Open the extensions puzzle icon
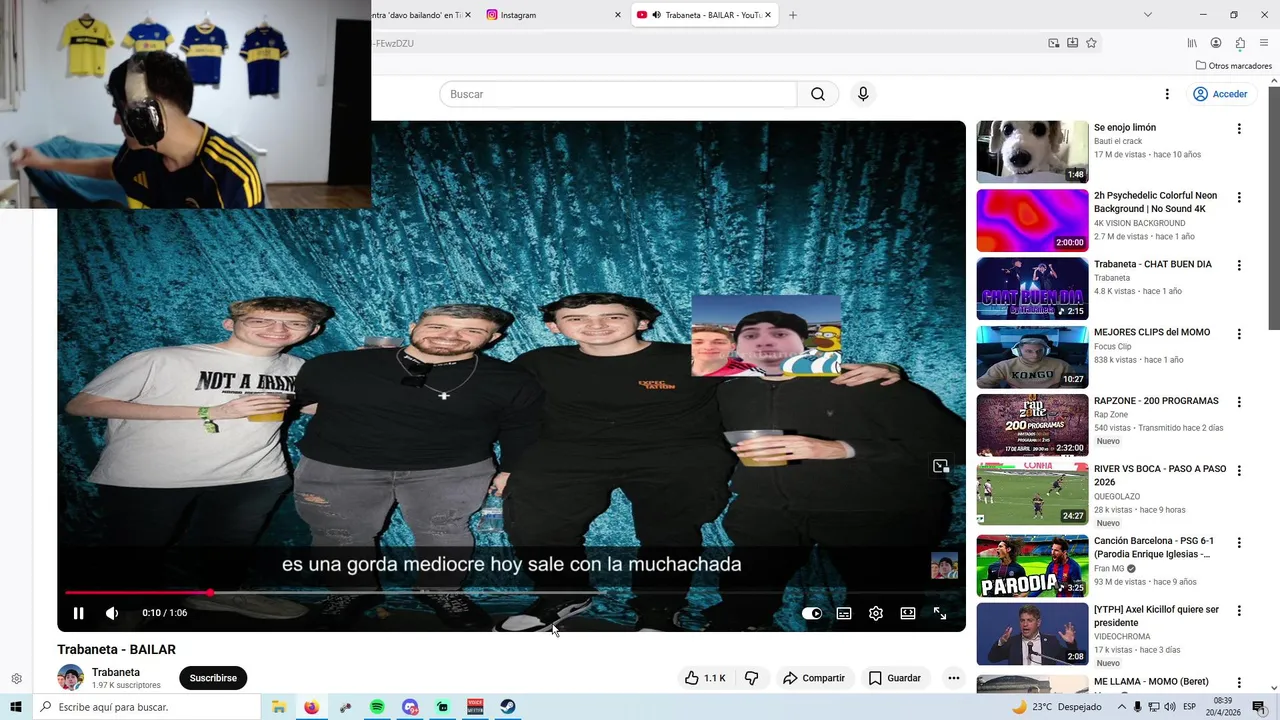This screenshot has width=1280, height=720. pos(1240,43)
